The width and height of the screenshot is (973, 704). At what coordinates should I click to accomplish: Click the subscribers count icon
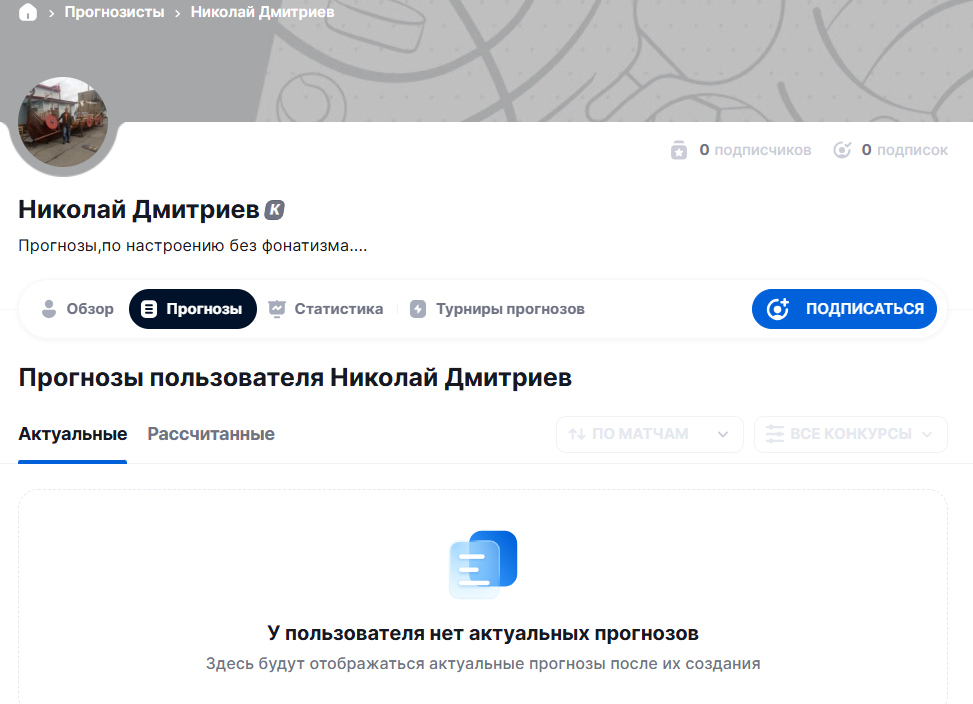tap(679, 150)
